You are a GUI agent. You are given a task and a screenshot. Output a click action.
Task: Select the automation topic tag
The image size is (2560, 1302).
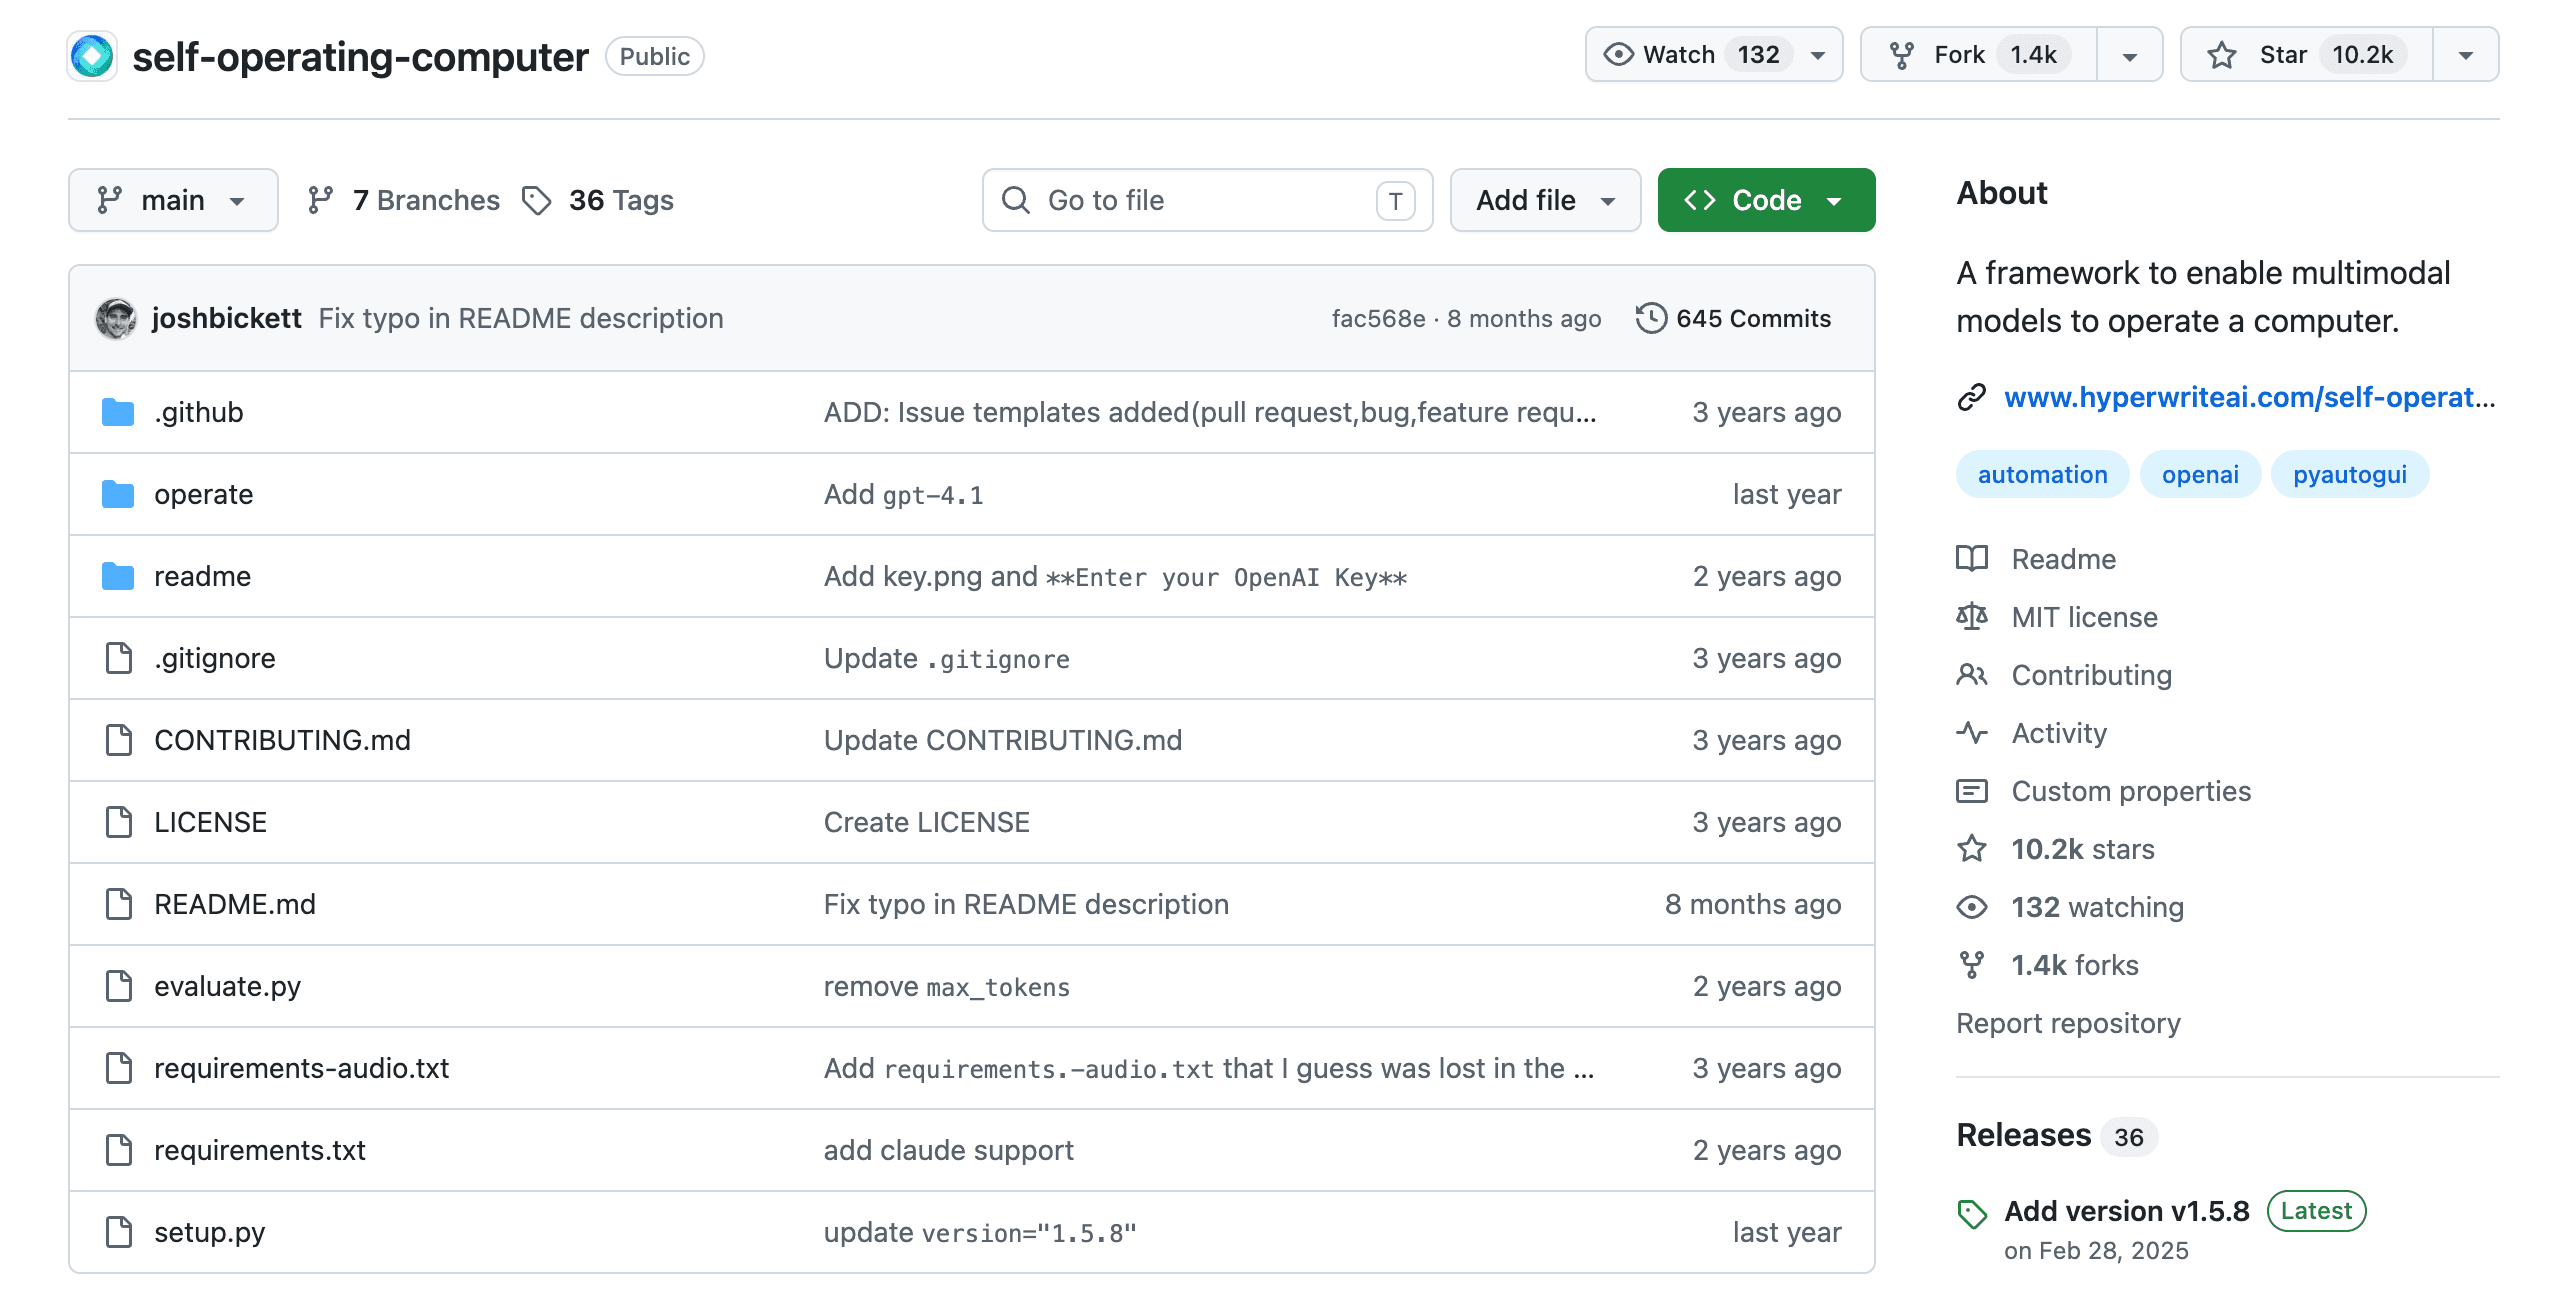click(x=2042, y=474)
